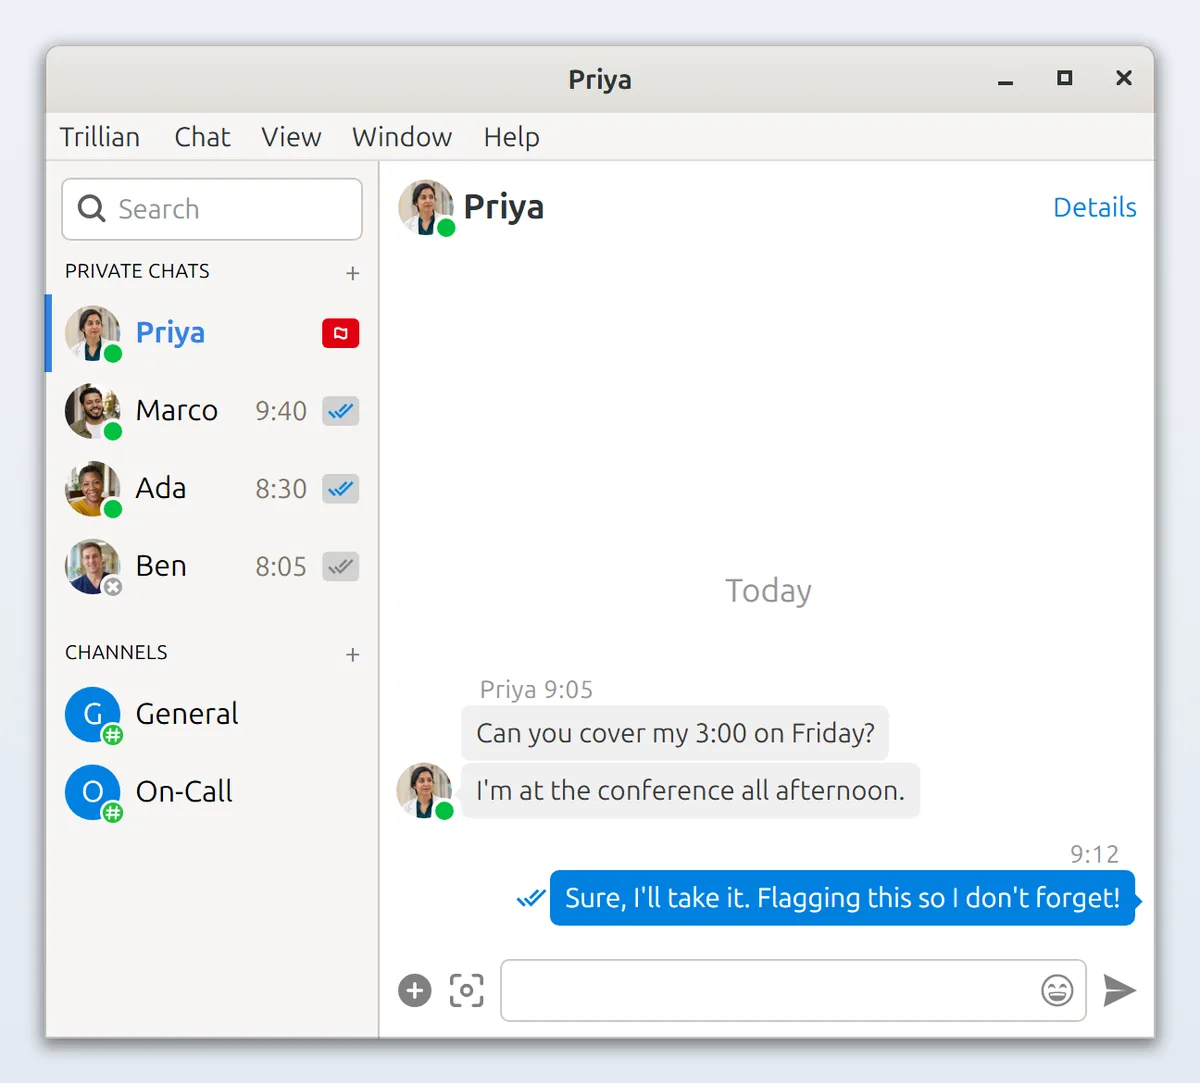Click Ben's avatar in private chats
The height and width of the screenshot is (1083, 1200).
tap(92, 567)
